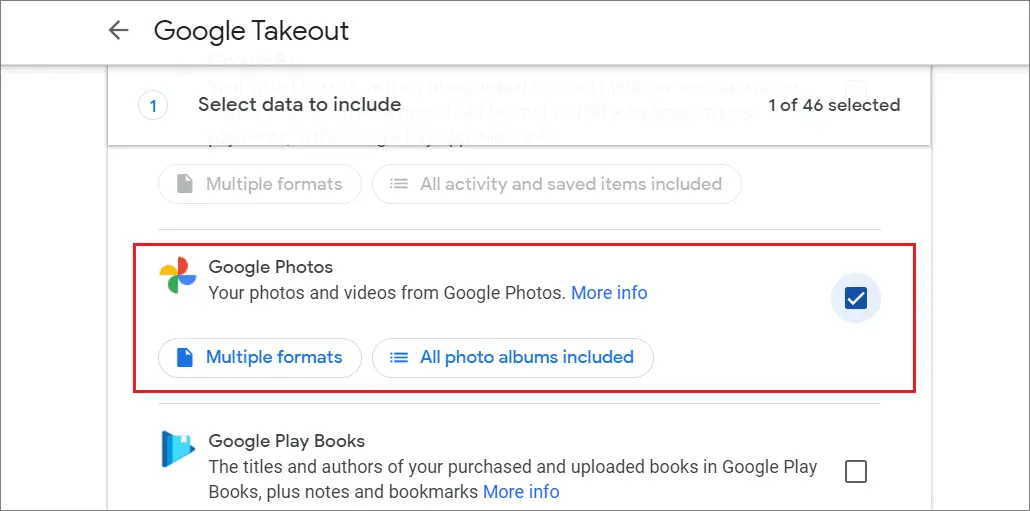This screenshot has height=511, width=1030.
Task: Open All activity and saved items included
Action: coord(556,184)
